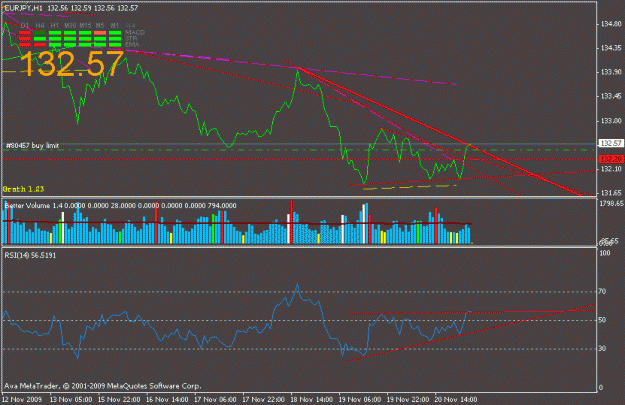
Task: Click the dark green MACD cell under H4
Action: point(40,33)
